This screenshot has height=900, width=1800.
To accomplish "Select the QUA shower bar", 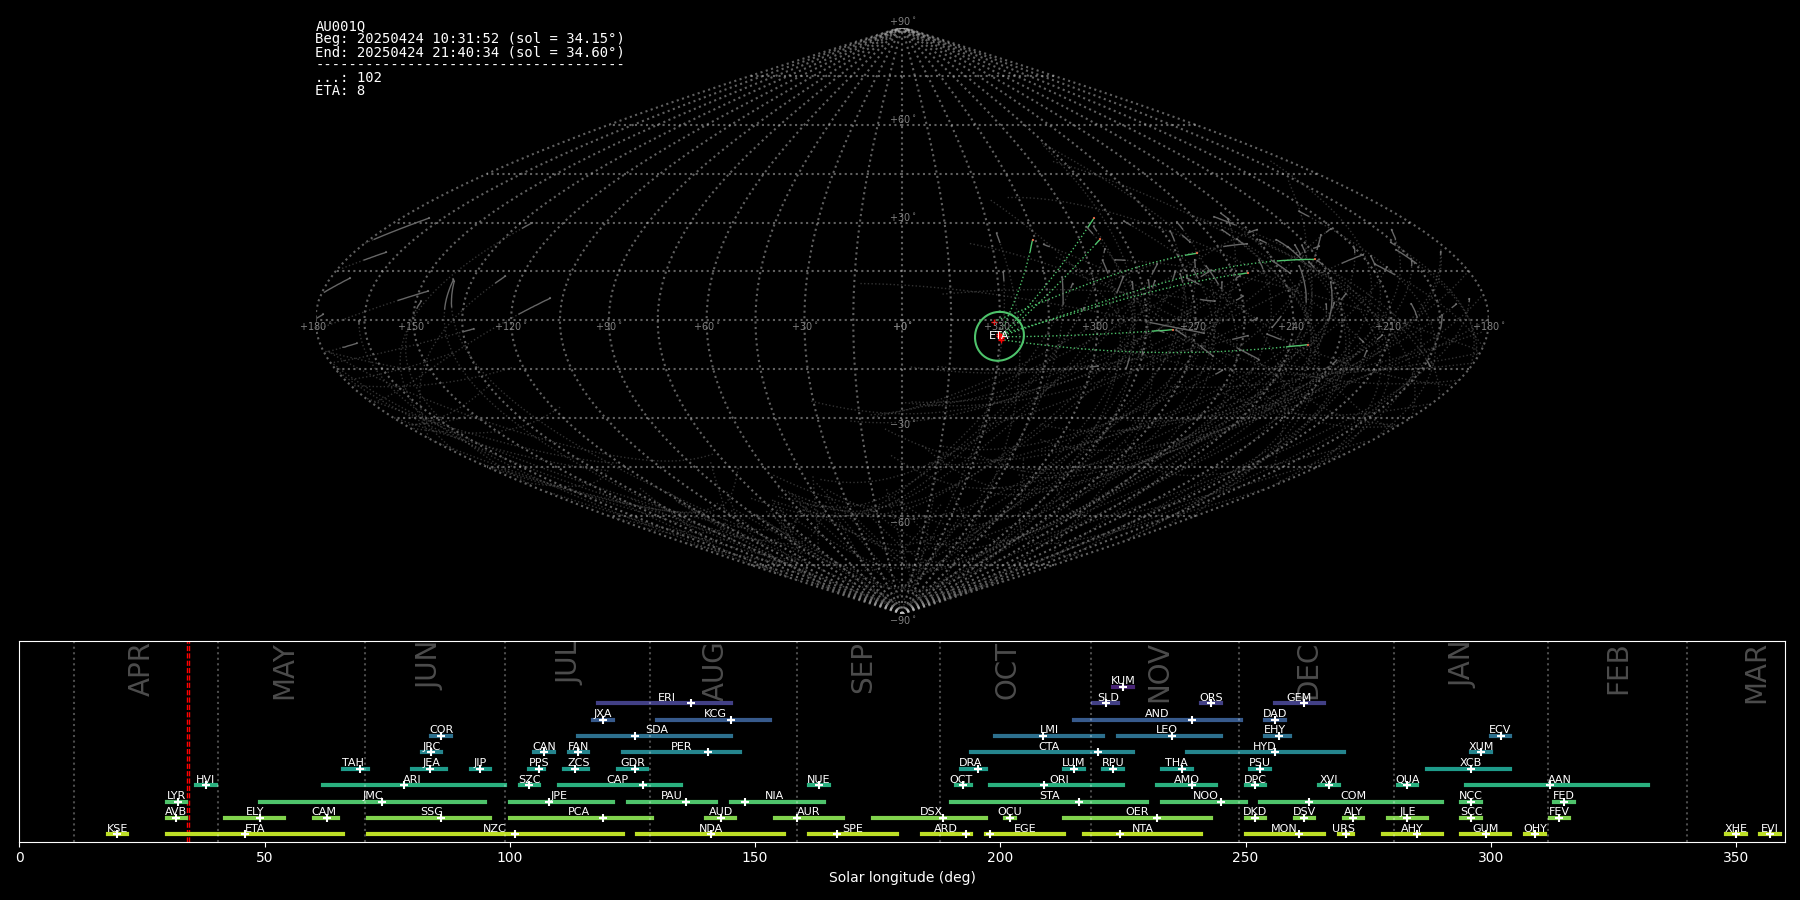I will pyautogui.click(x=1407, y=785).
